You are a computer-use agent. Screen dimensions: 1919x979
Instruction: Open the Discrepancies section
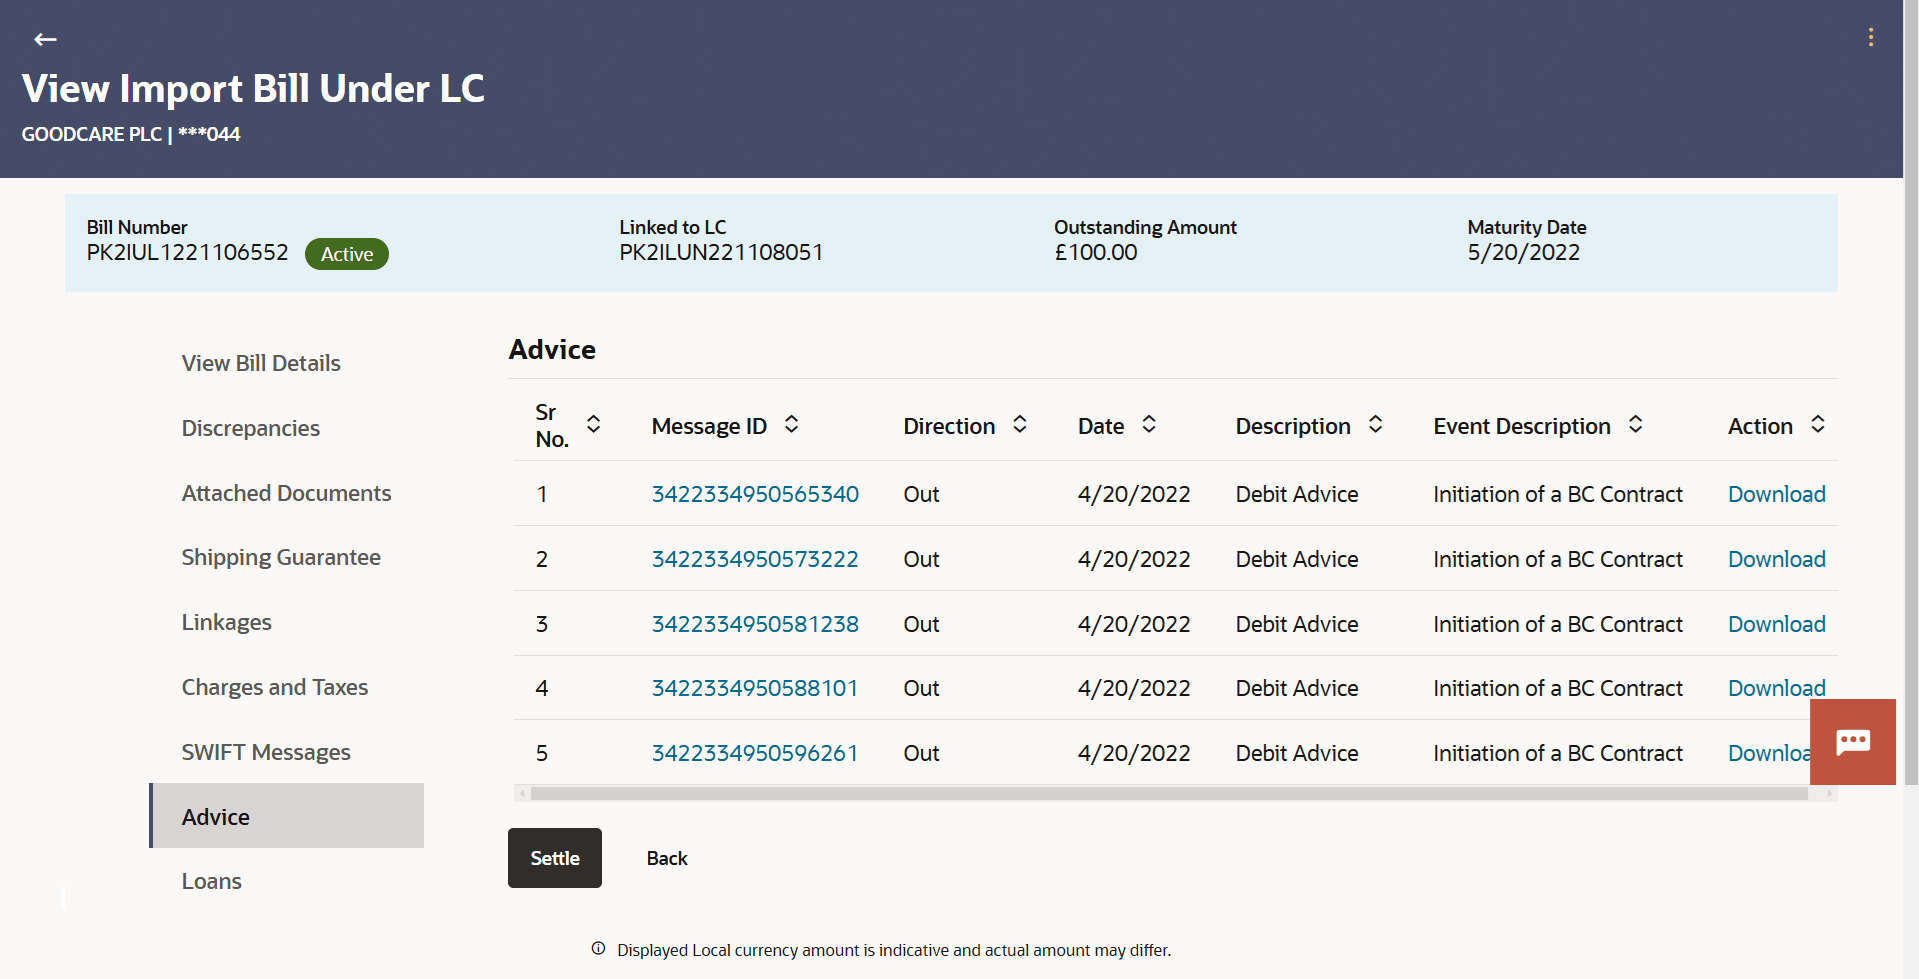pos(251,428)
